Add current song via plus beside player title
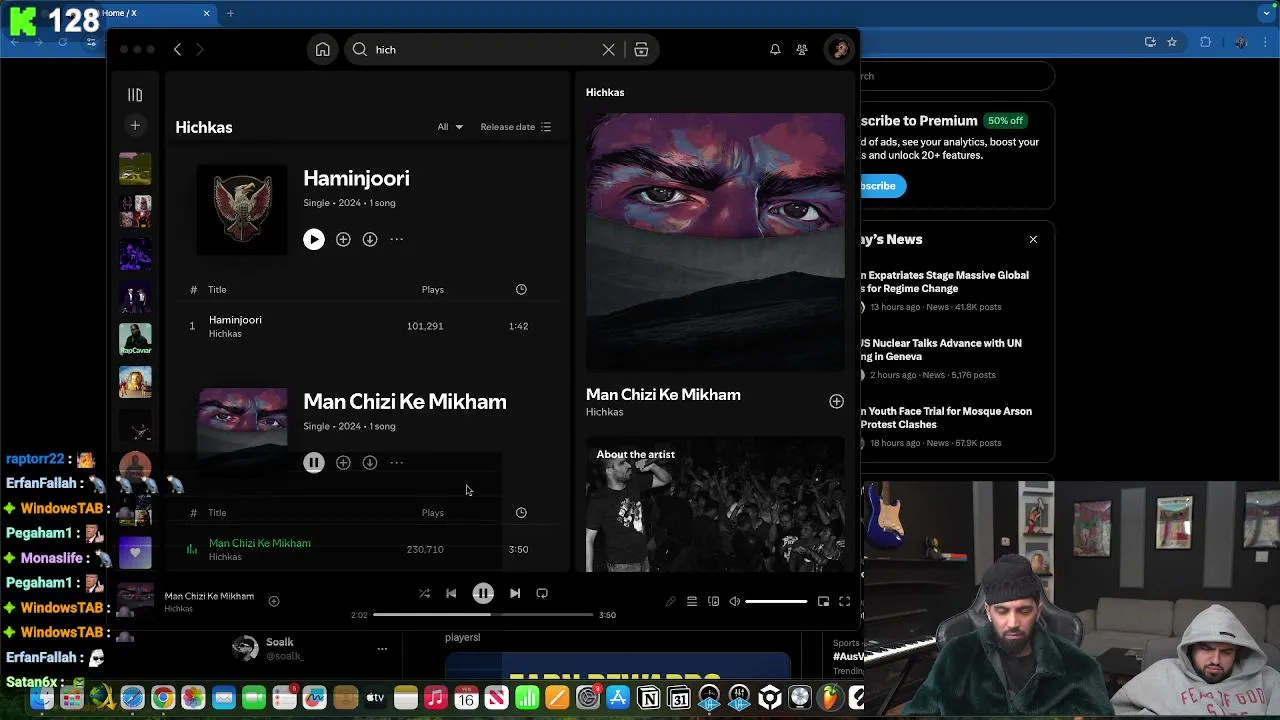 click(x=274, y=601)
